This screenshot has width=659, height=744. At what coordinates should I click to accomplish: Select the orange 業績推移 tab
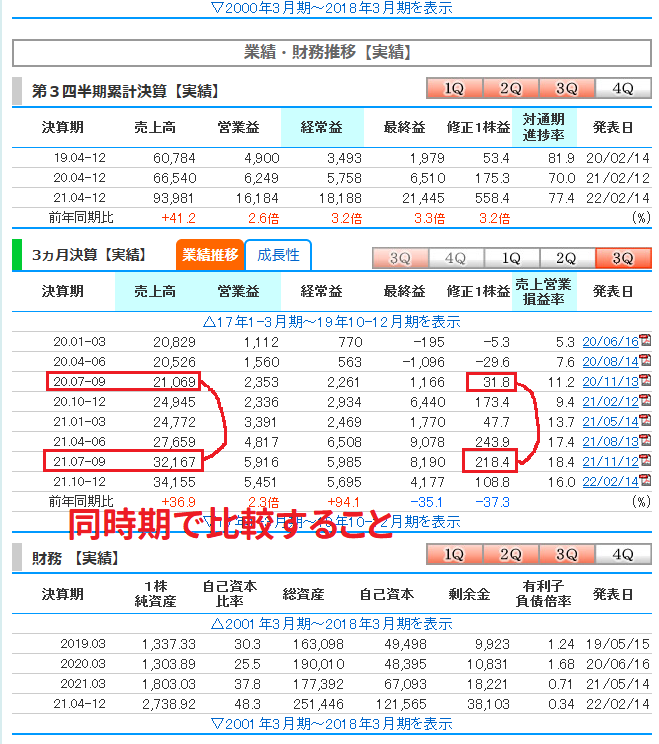click(209, 256)
